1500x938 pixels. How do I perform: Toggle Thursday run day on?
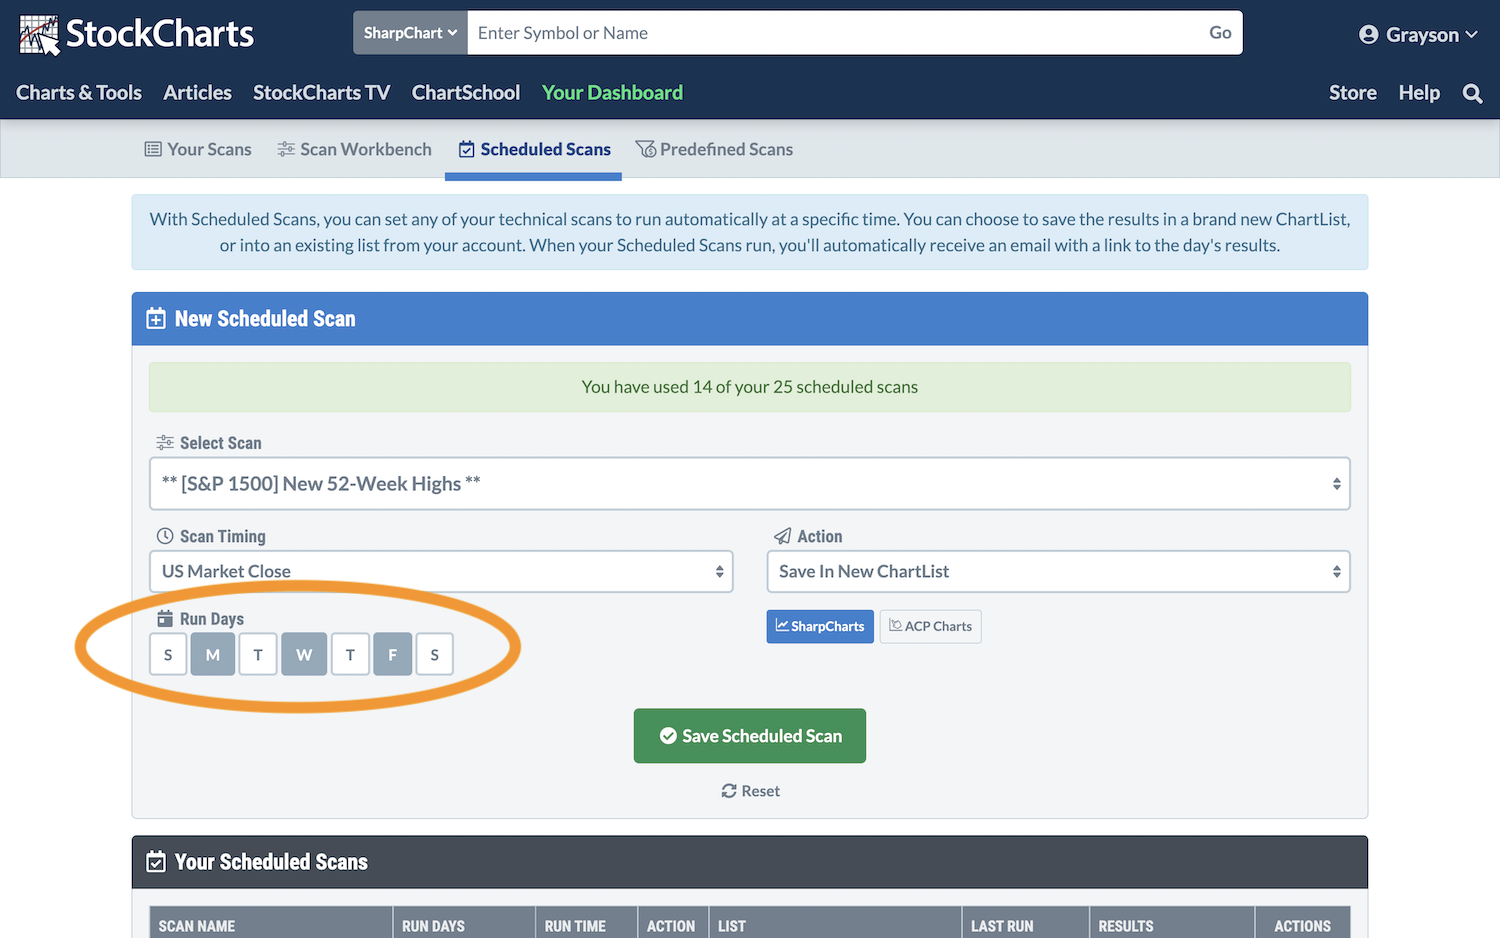[x=350, y=655]
